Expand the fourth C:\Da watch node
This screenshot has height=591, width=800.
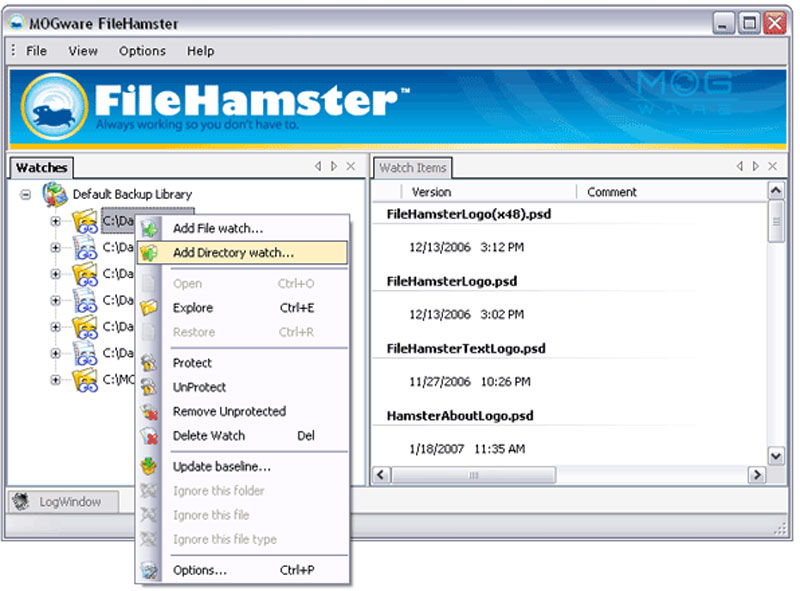[x=56, y=301]
